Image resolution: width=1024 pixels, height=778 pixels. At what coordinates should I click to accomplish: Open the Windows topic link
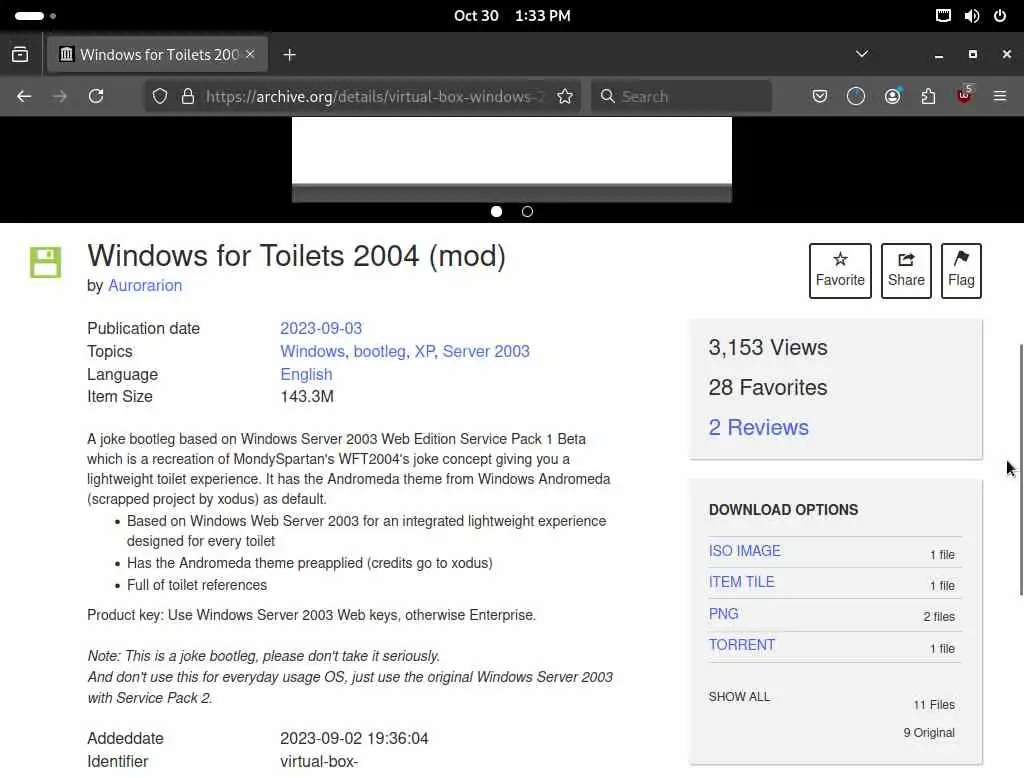click(312, 351)
